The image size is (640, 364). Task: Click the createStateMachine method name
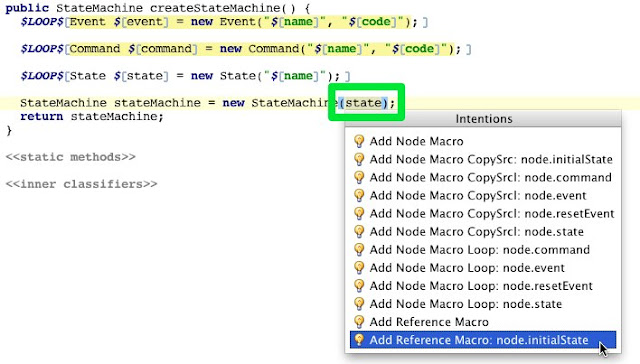[x=215, y=8]
